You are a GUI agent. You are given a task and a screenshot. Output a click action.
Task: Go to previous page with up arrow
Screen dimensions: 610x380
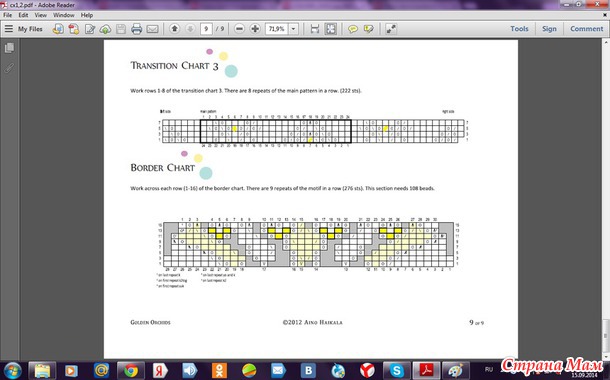174,29
